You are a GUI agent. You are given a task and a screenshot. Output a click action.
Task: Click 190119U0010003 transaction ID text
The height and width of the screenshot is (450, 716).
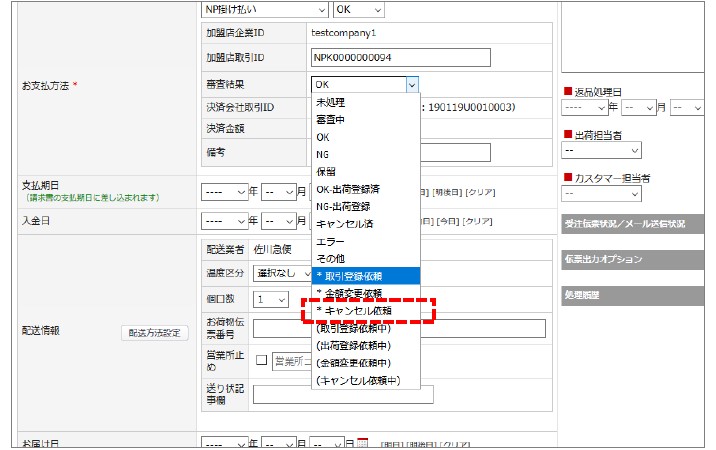click(470, 107)
